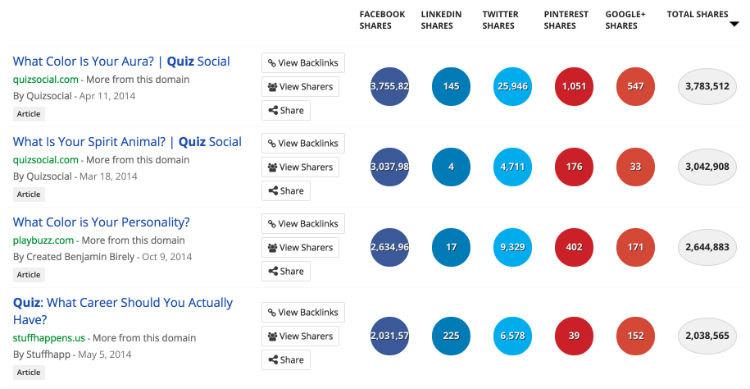Click Twitter shares bubble showing 25,946
Viewport: 750px width, 389px height.
pos(512,87)
